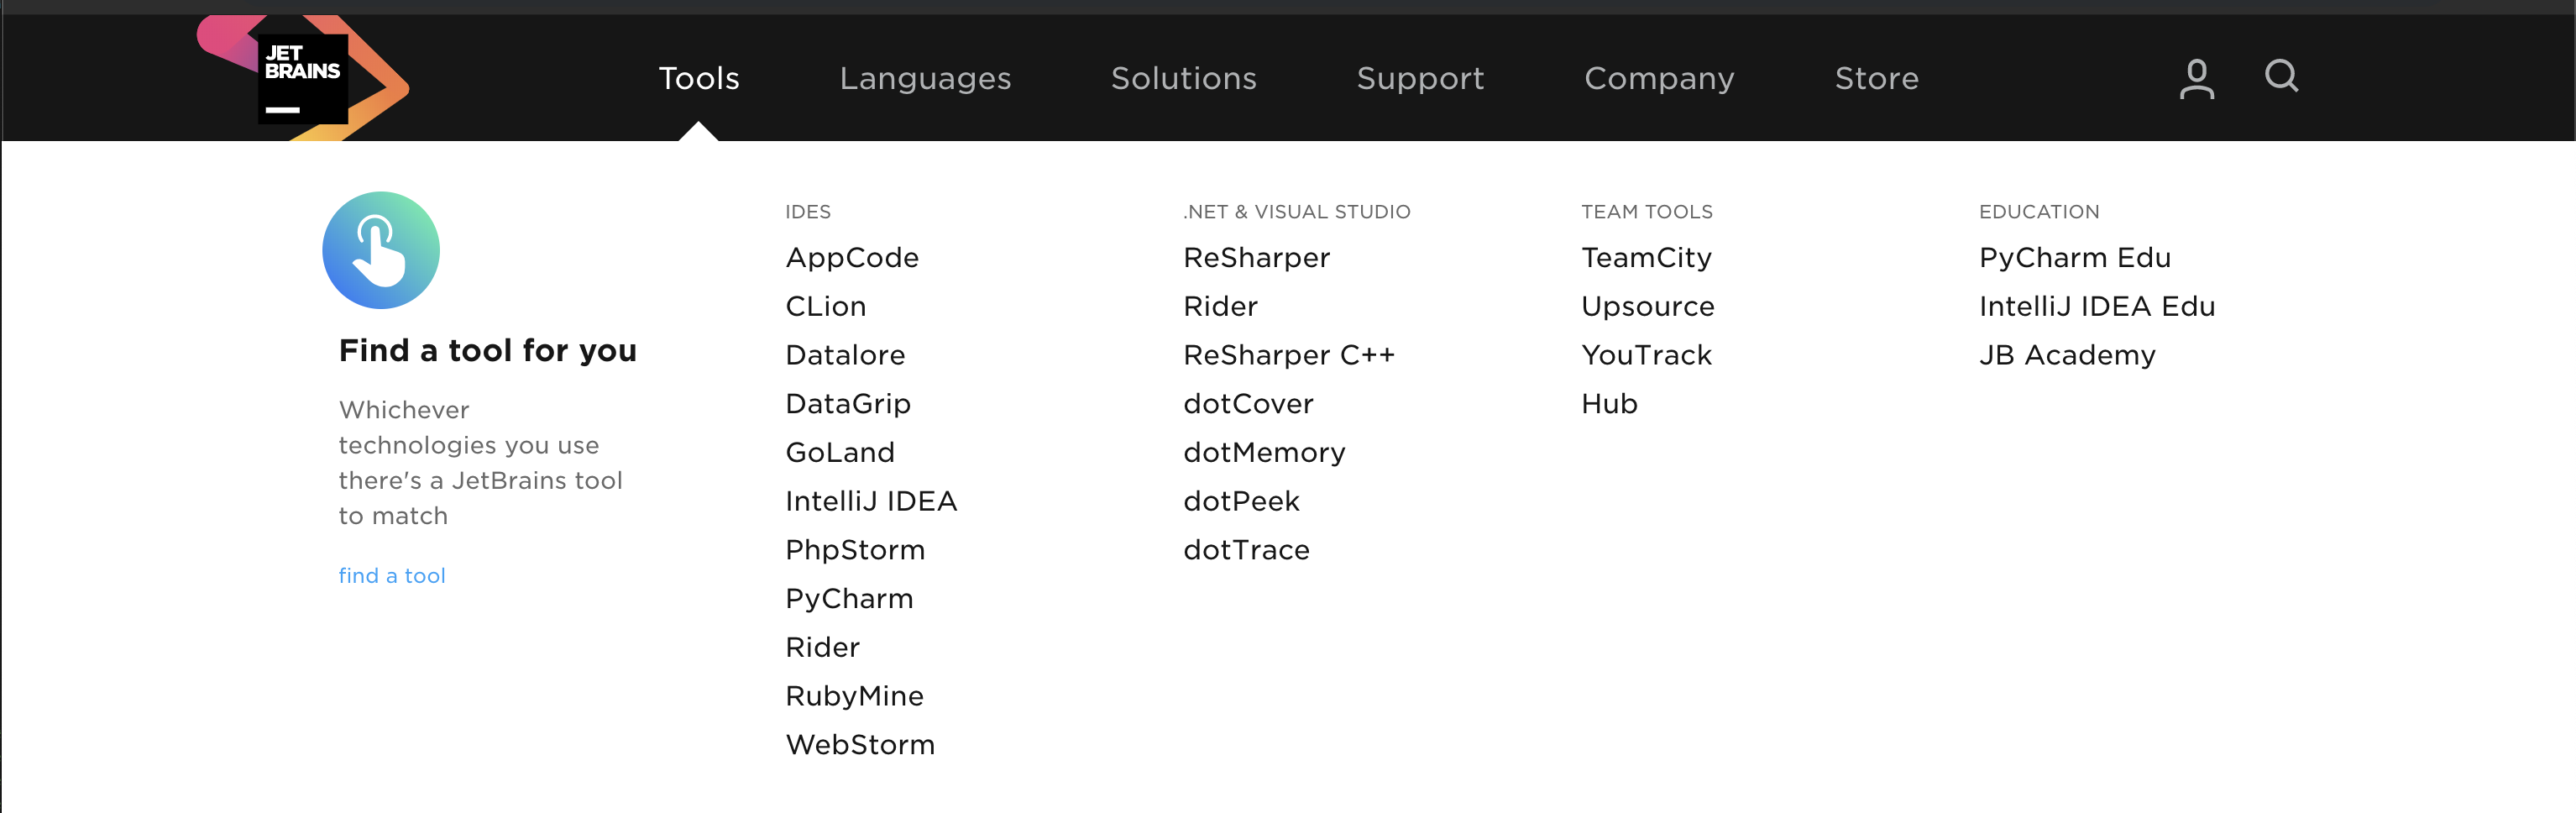
Task: Click the 'Whichever technologies you use' description
Action: coord(480,463)
